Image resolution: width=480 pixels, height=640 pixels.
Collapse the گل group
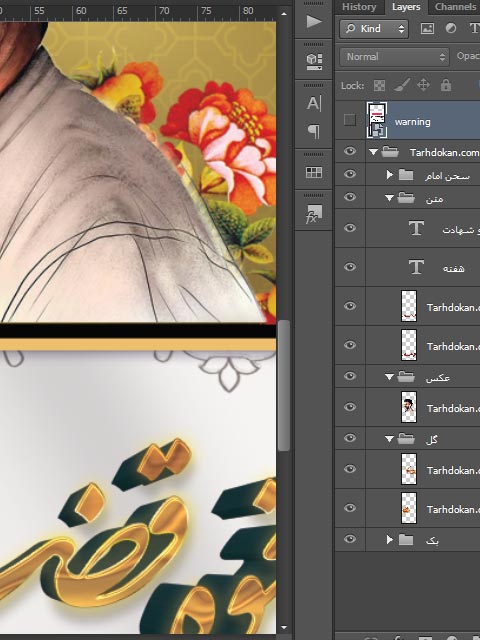pos(389,439)
